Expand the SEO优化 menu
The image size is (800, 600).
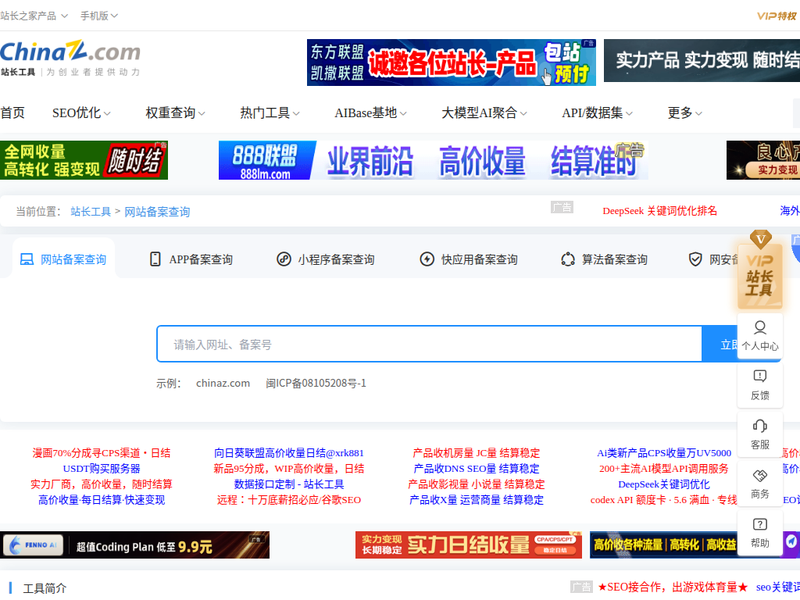82,113
